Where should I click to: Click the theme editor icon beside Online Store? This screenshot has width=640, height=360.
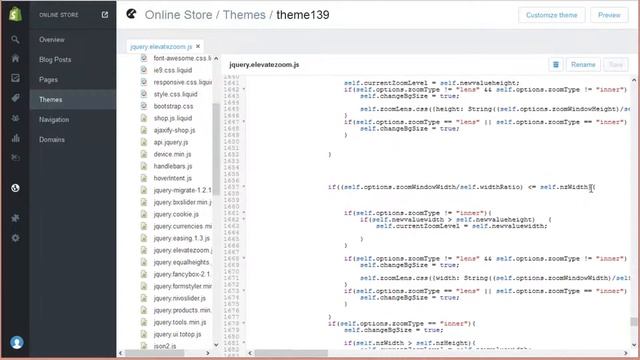pyautogui.click(x=131, y=14)
